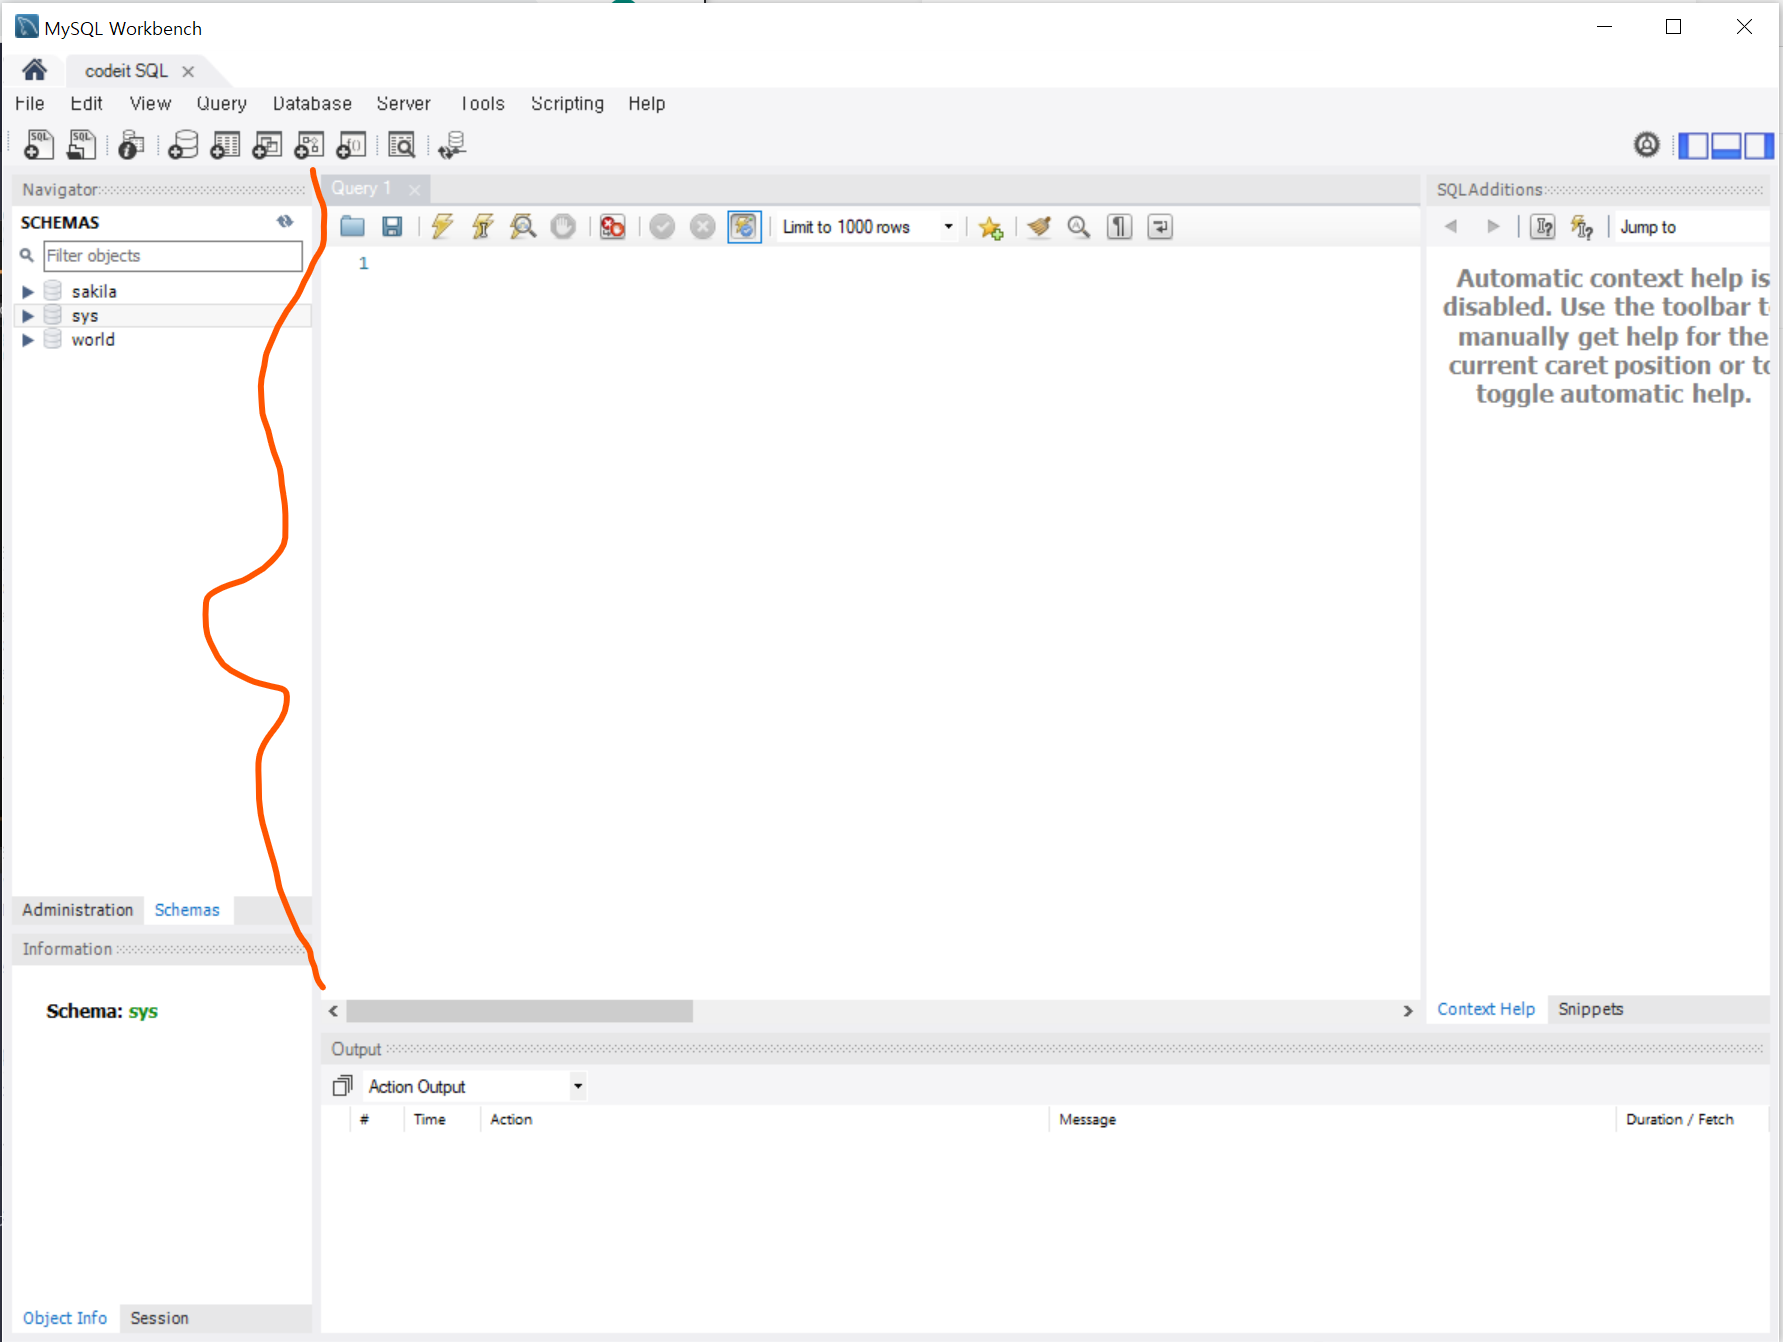Open the Server menu

pos(403,103)
